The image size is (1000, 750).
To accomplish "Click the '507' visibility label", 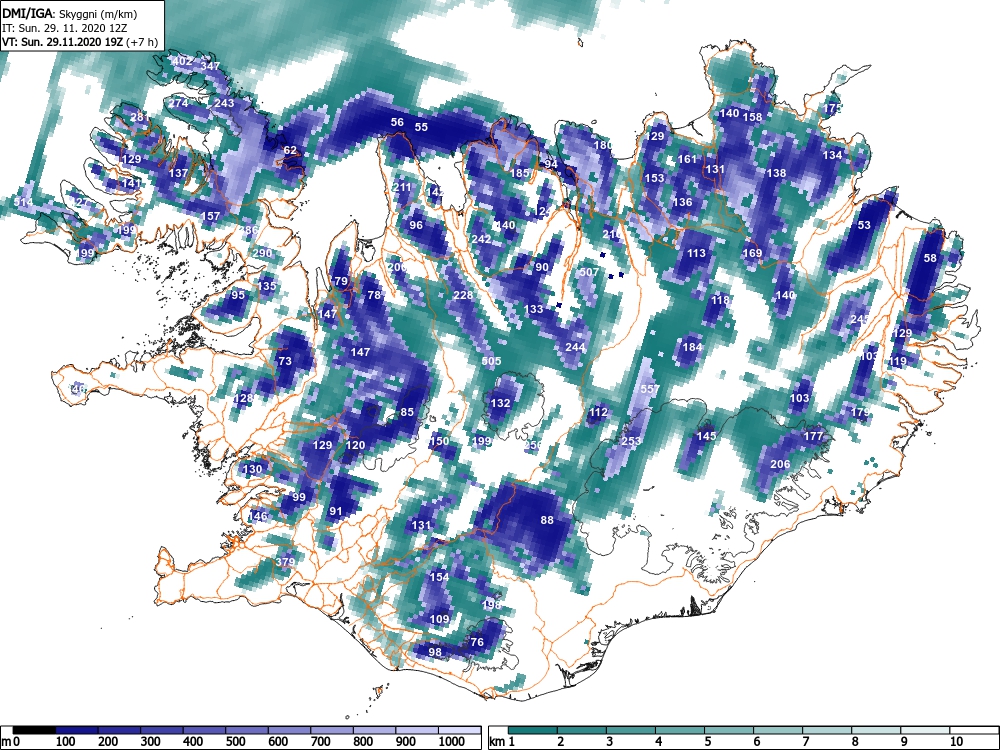I will coord(589,272).
